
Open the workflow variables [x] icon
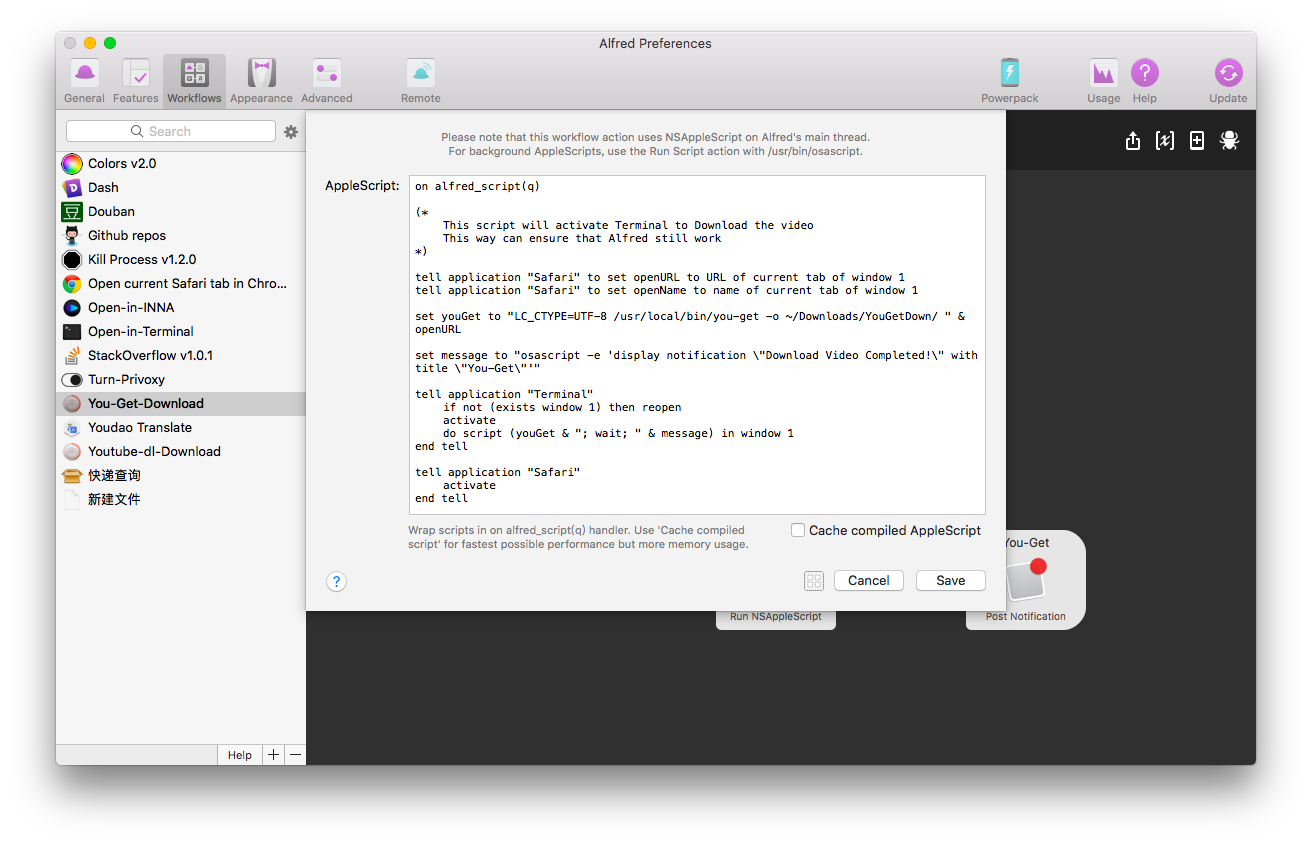1165,141
